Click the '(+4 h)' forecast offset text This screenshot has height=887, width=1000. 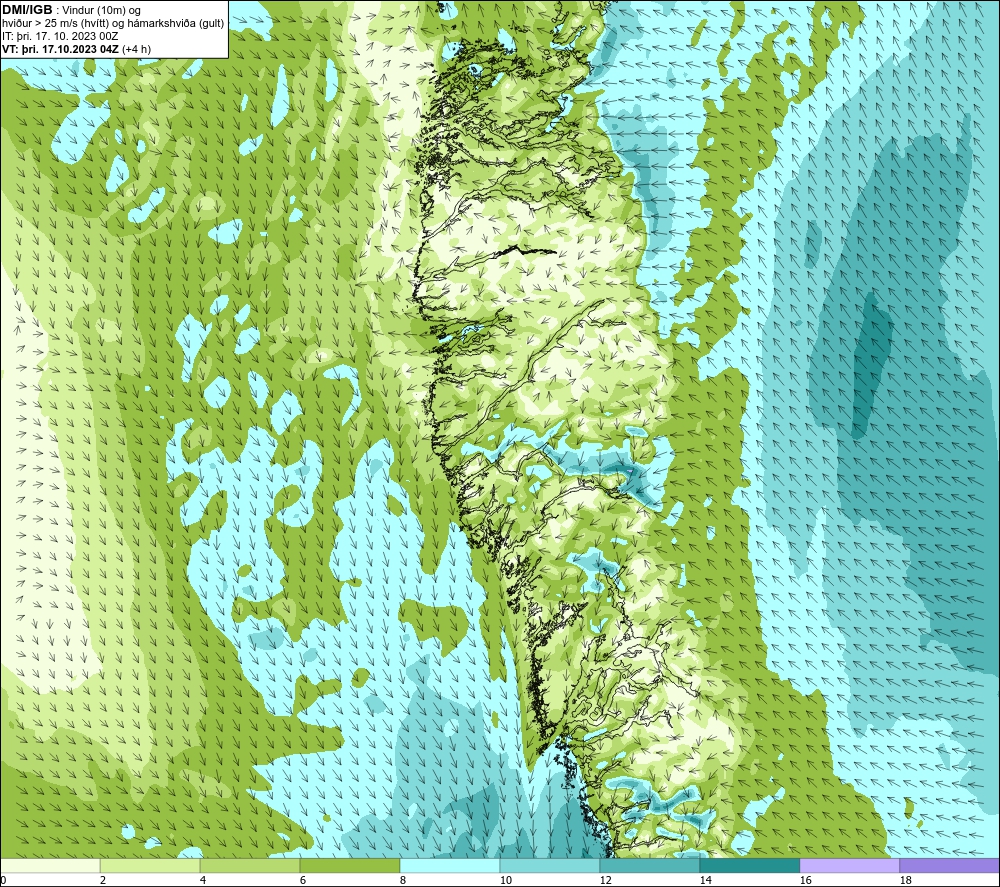[x=136, y=49]
